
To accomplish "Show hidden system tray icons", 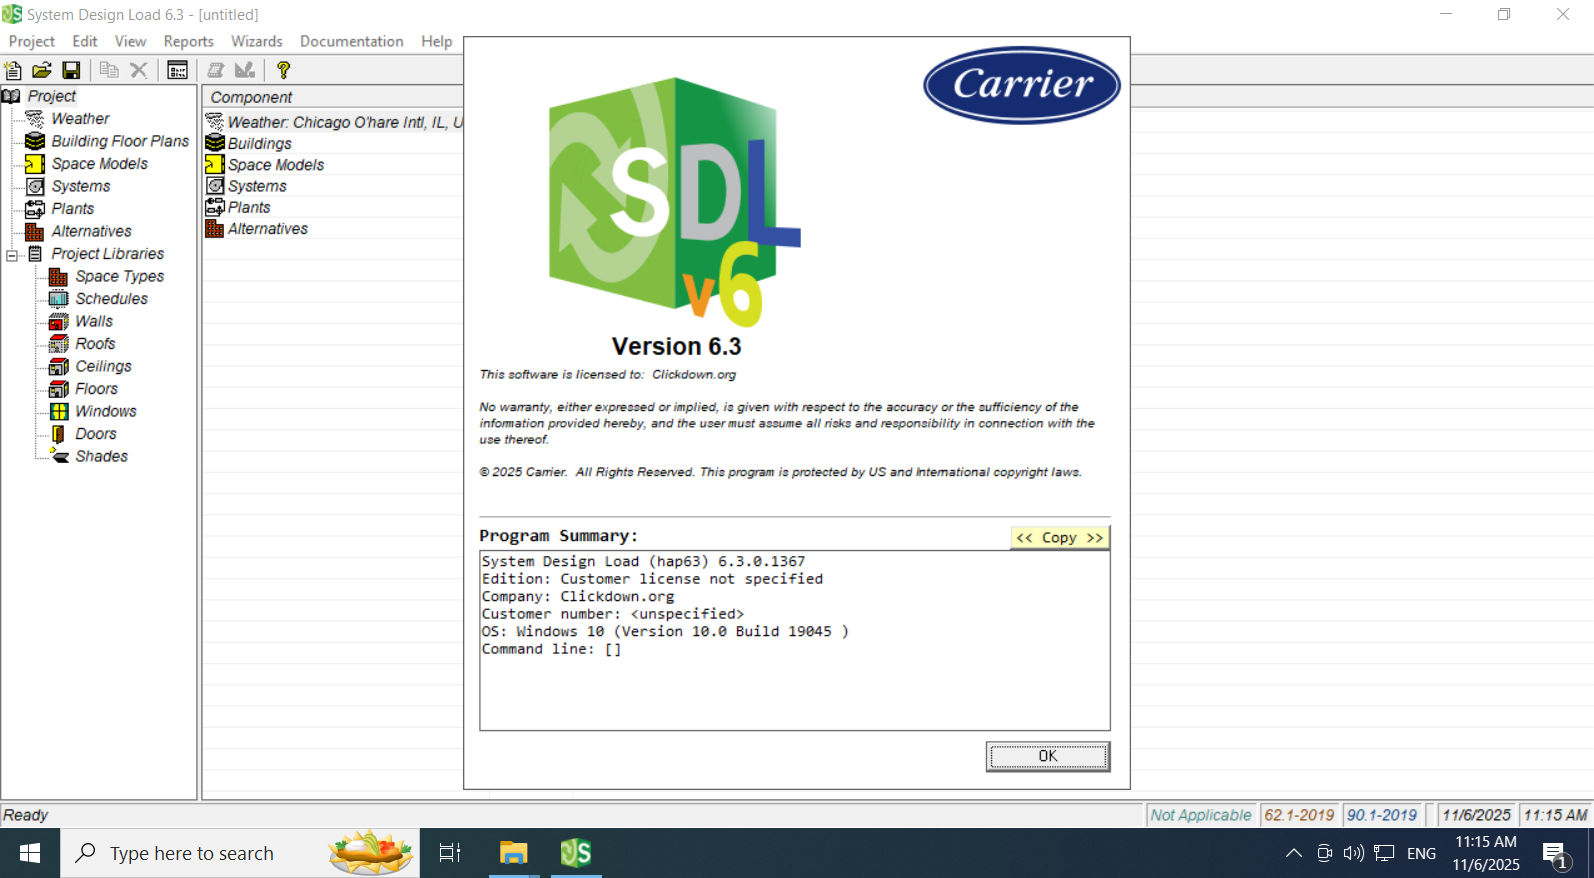I will click(x=1294, y=853).
